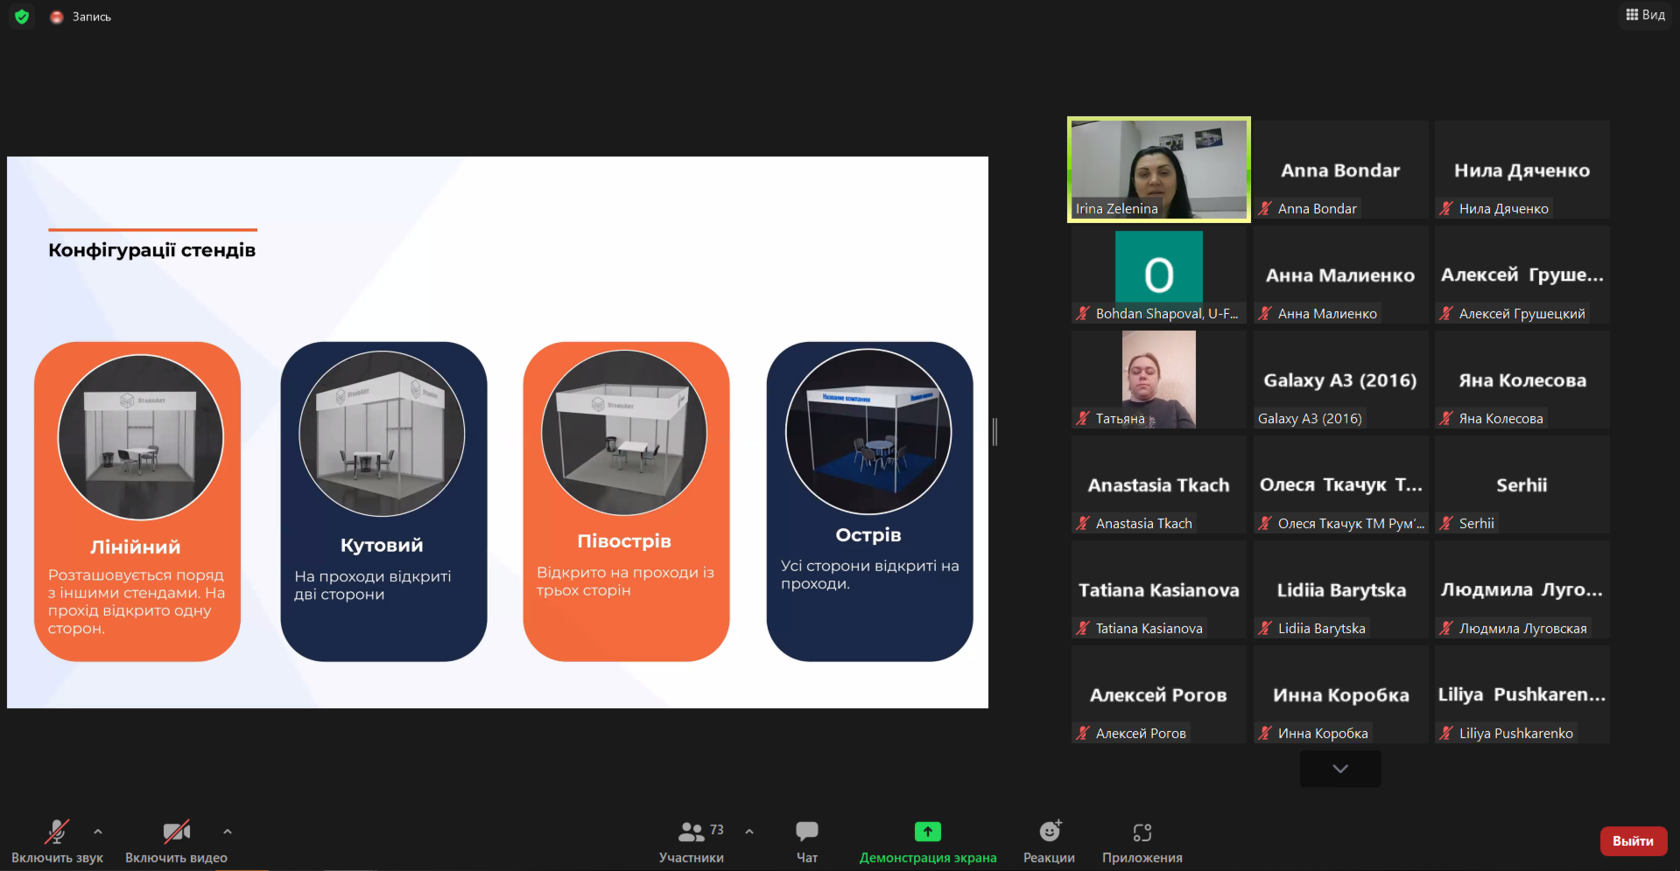
Task: Click the Лінійний stand card on the slide
Action: (138, 501)
